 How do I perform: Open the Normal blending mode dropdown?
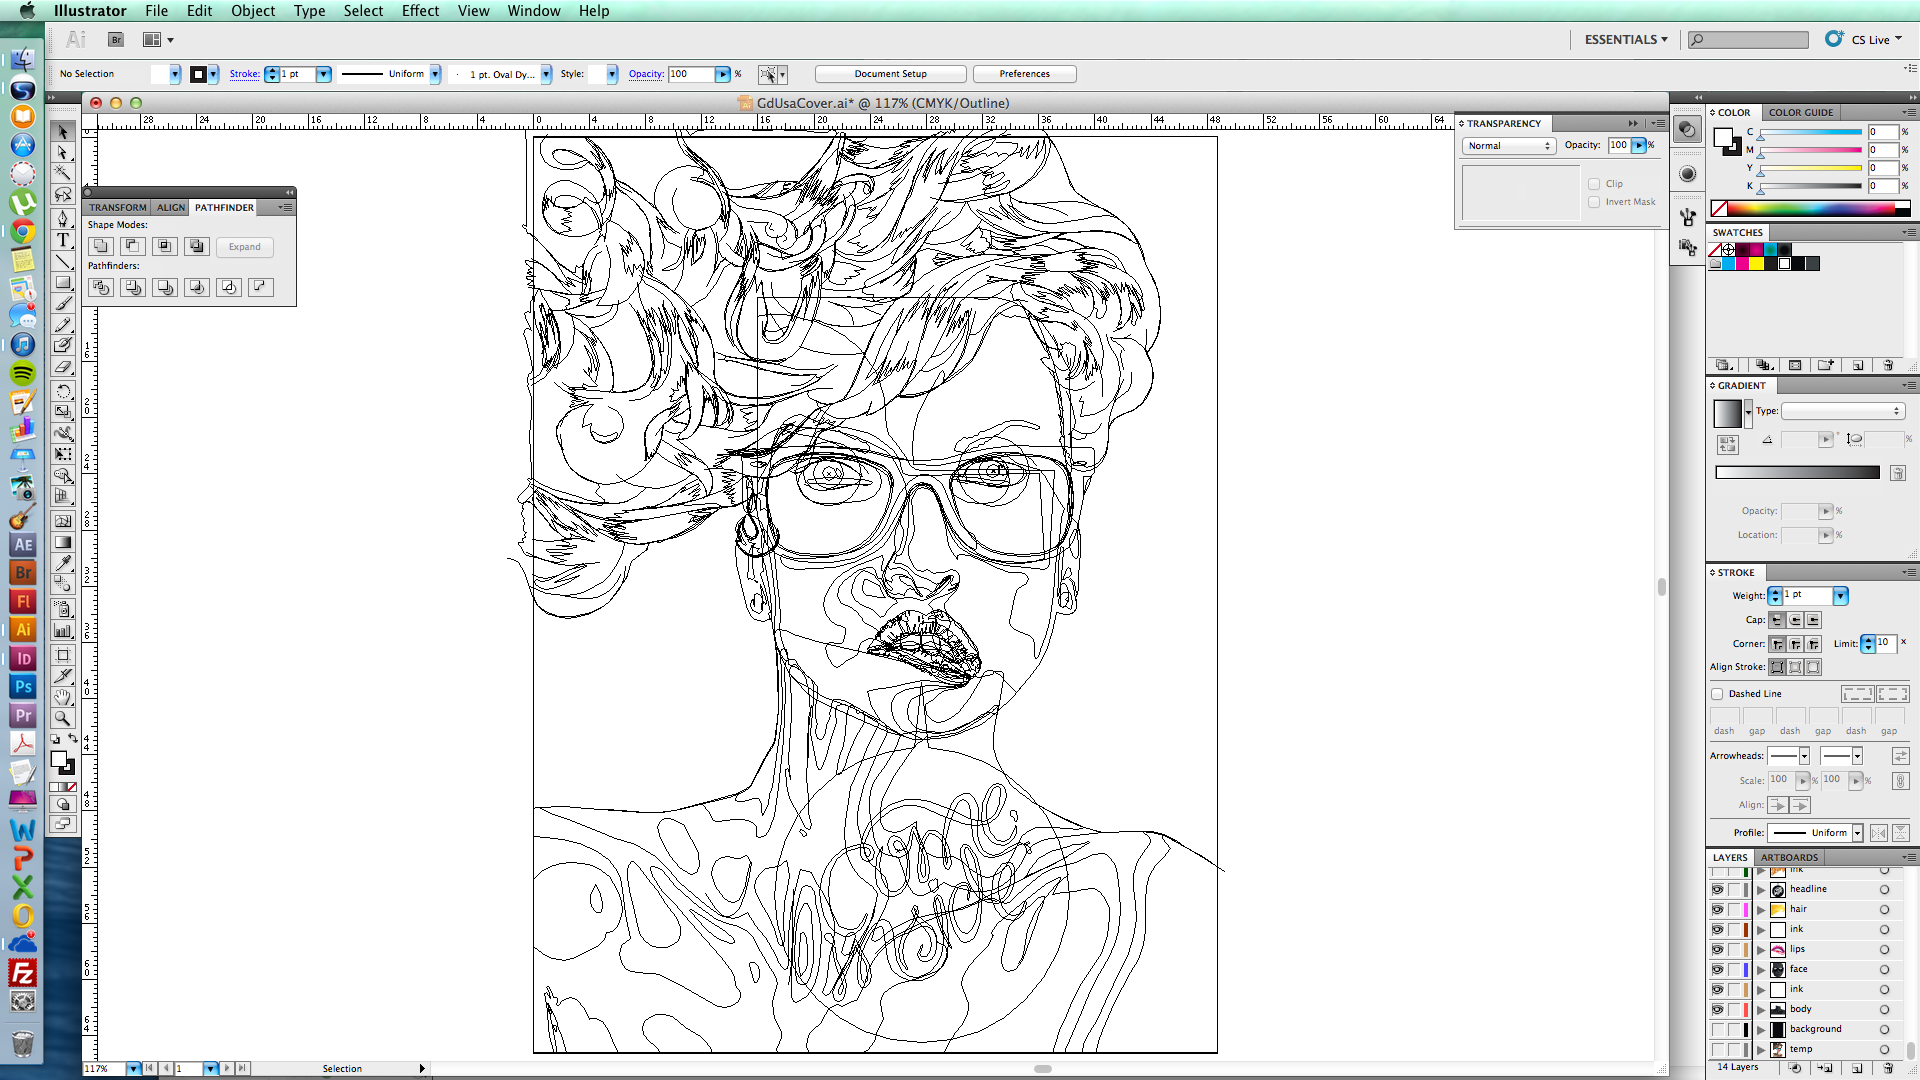click(1508, 146)
